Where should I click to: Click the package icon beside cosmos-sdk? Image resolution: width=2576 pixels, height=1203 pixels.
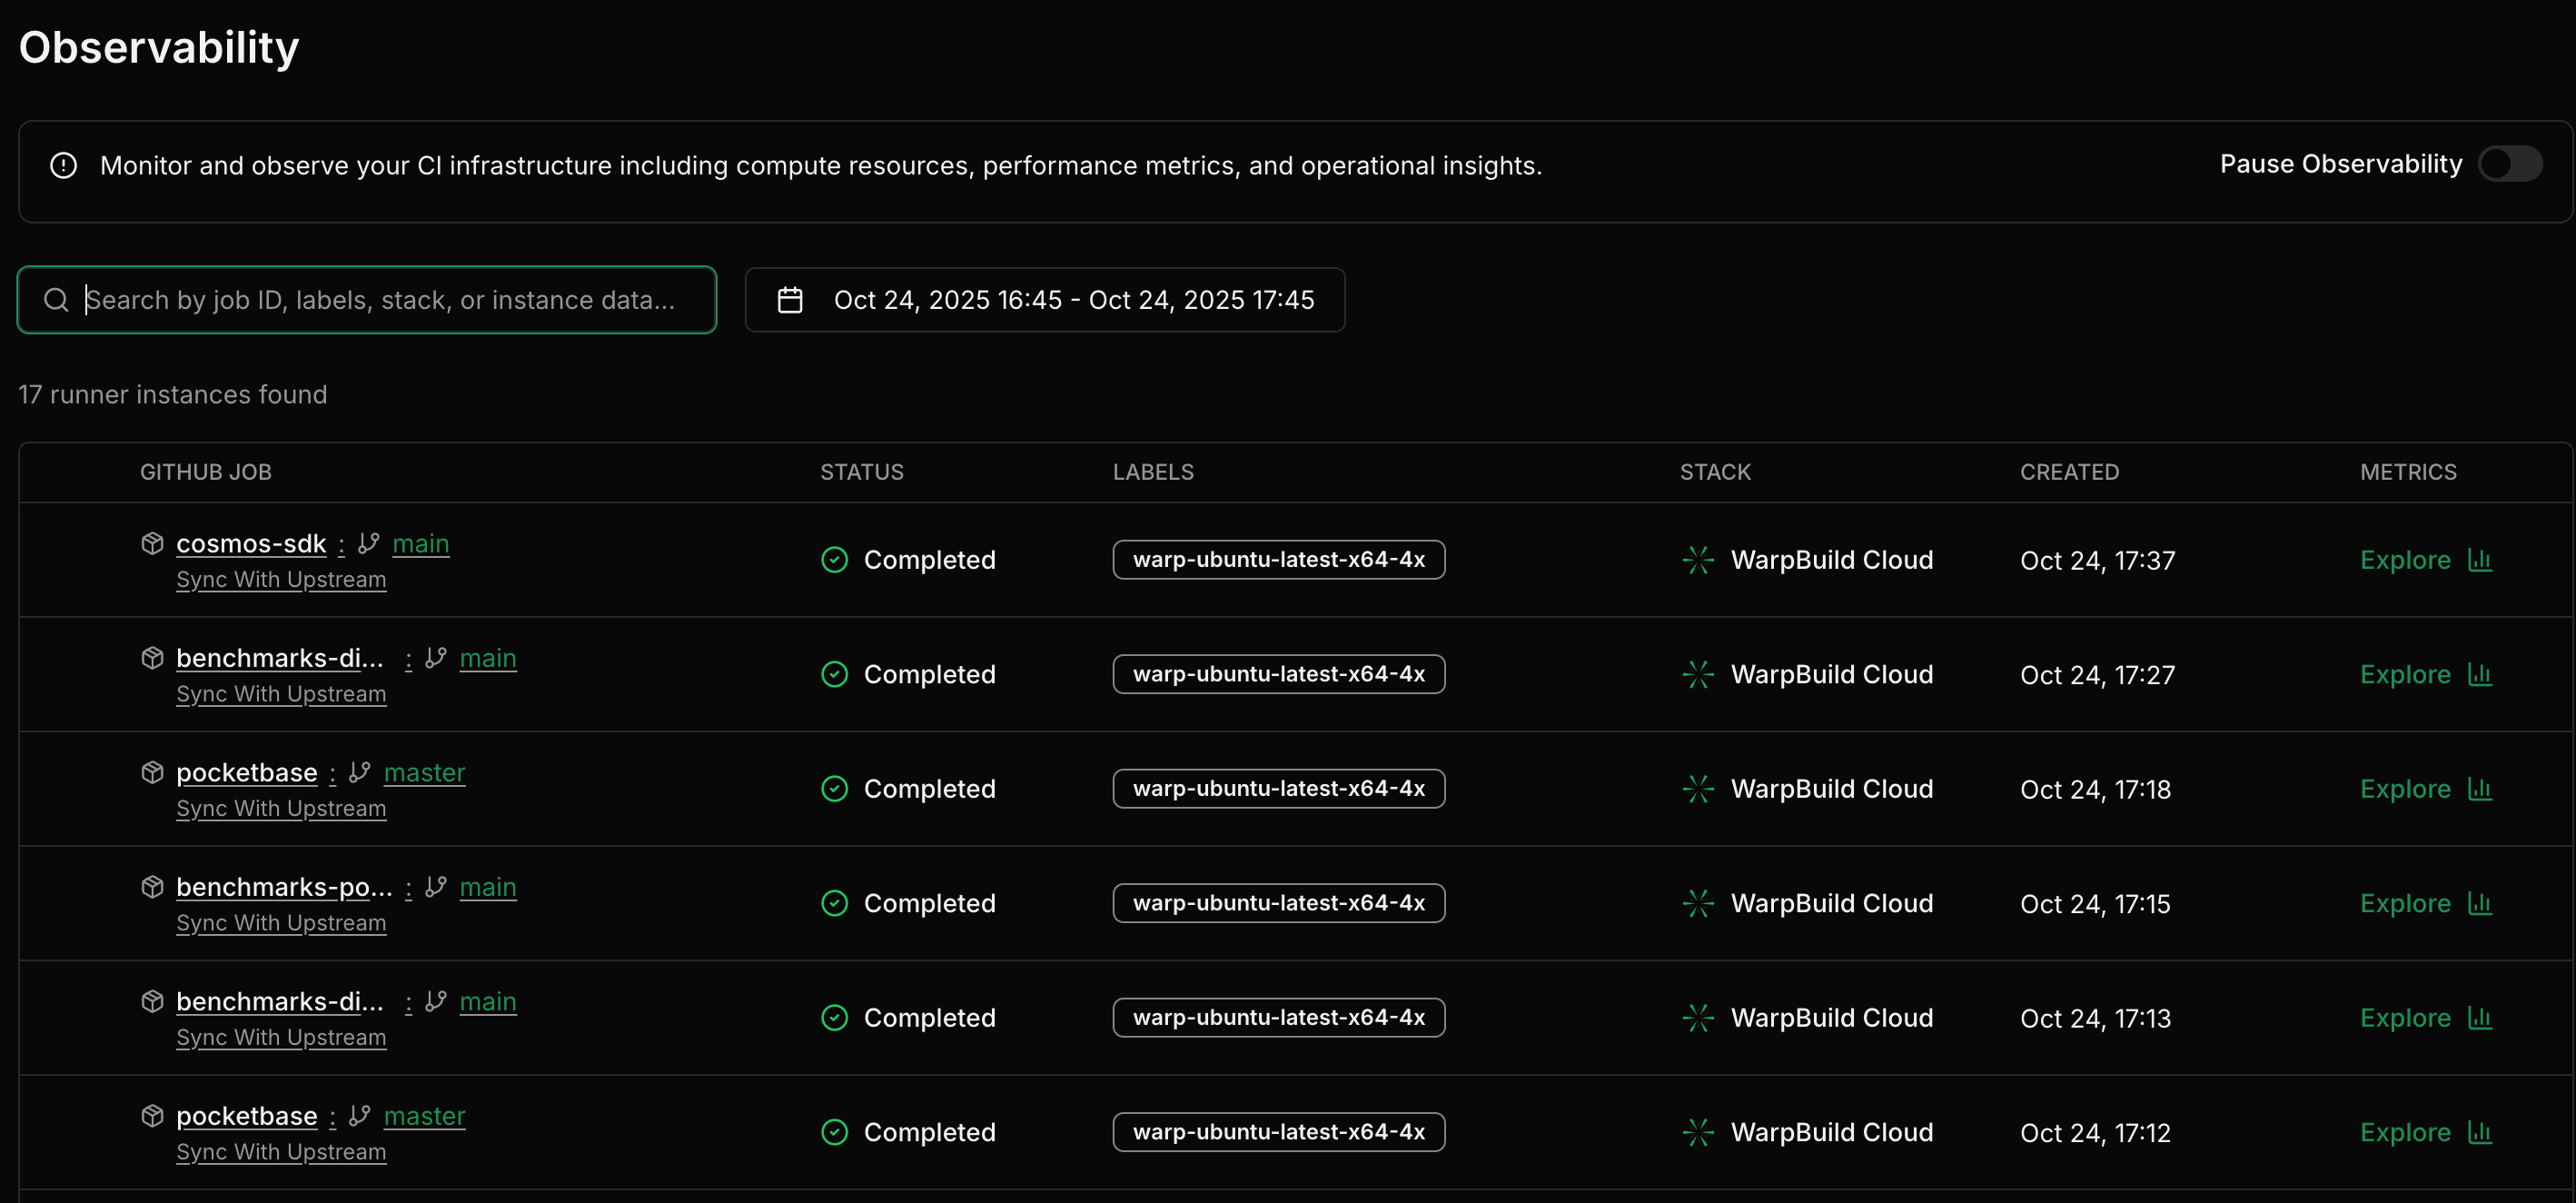pos(152,543)
